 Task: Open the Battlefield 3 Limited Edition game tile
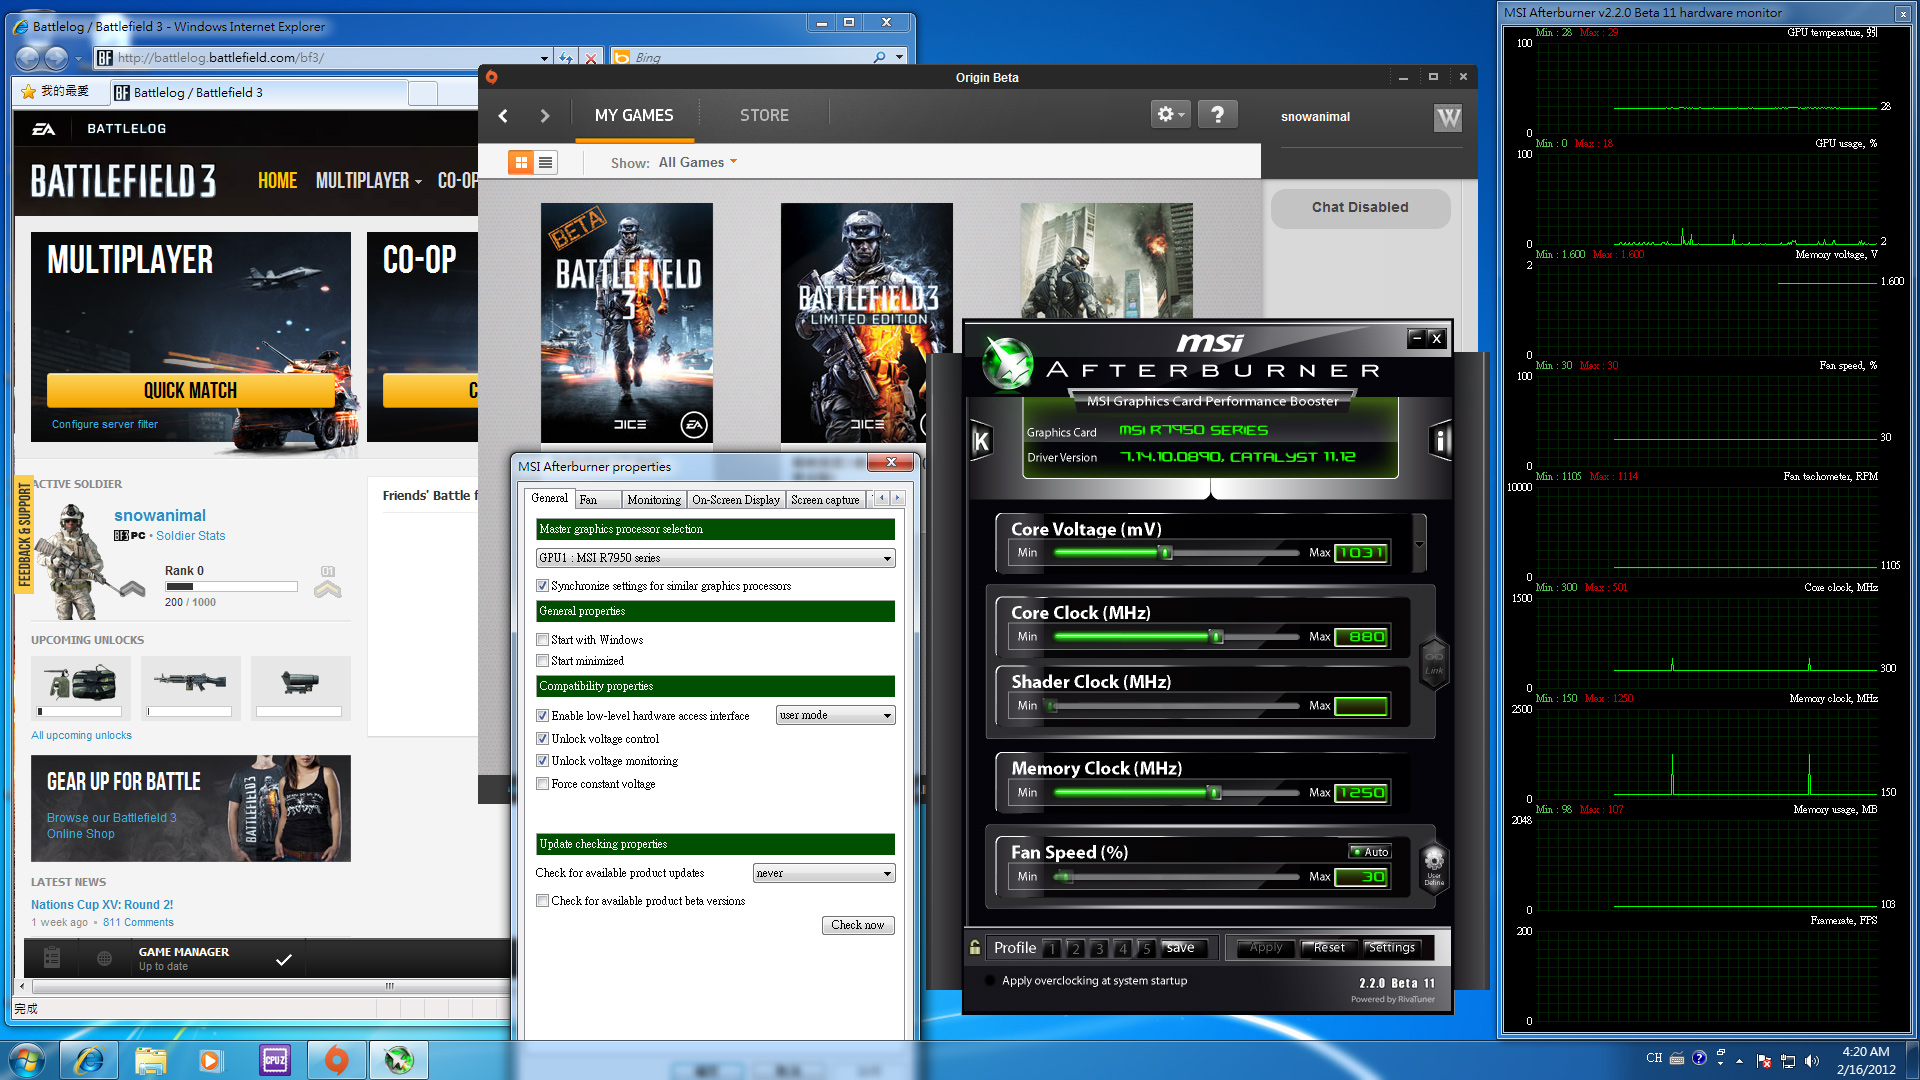click(866, 323)
